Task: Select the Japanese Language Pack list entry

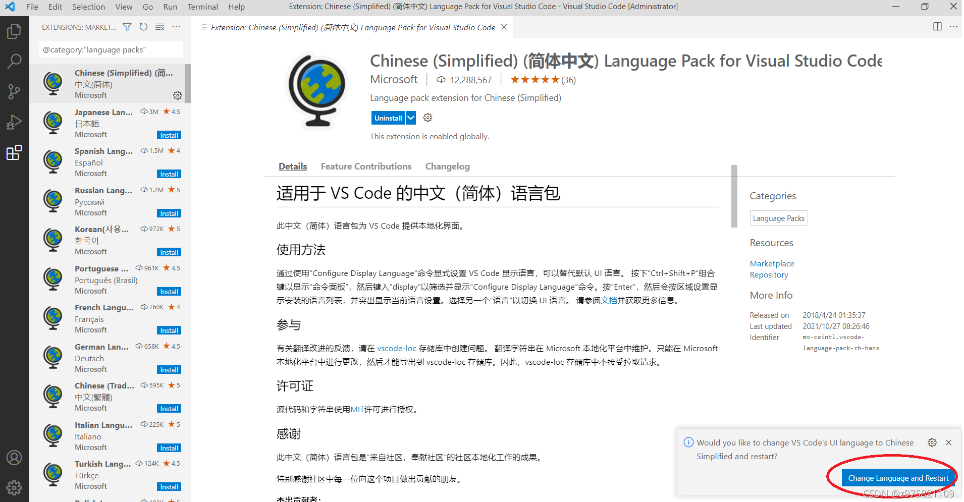Action: click(x=108, y=122)
